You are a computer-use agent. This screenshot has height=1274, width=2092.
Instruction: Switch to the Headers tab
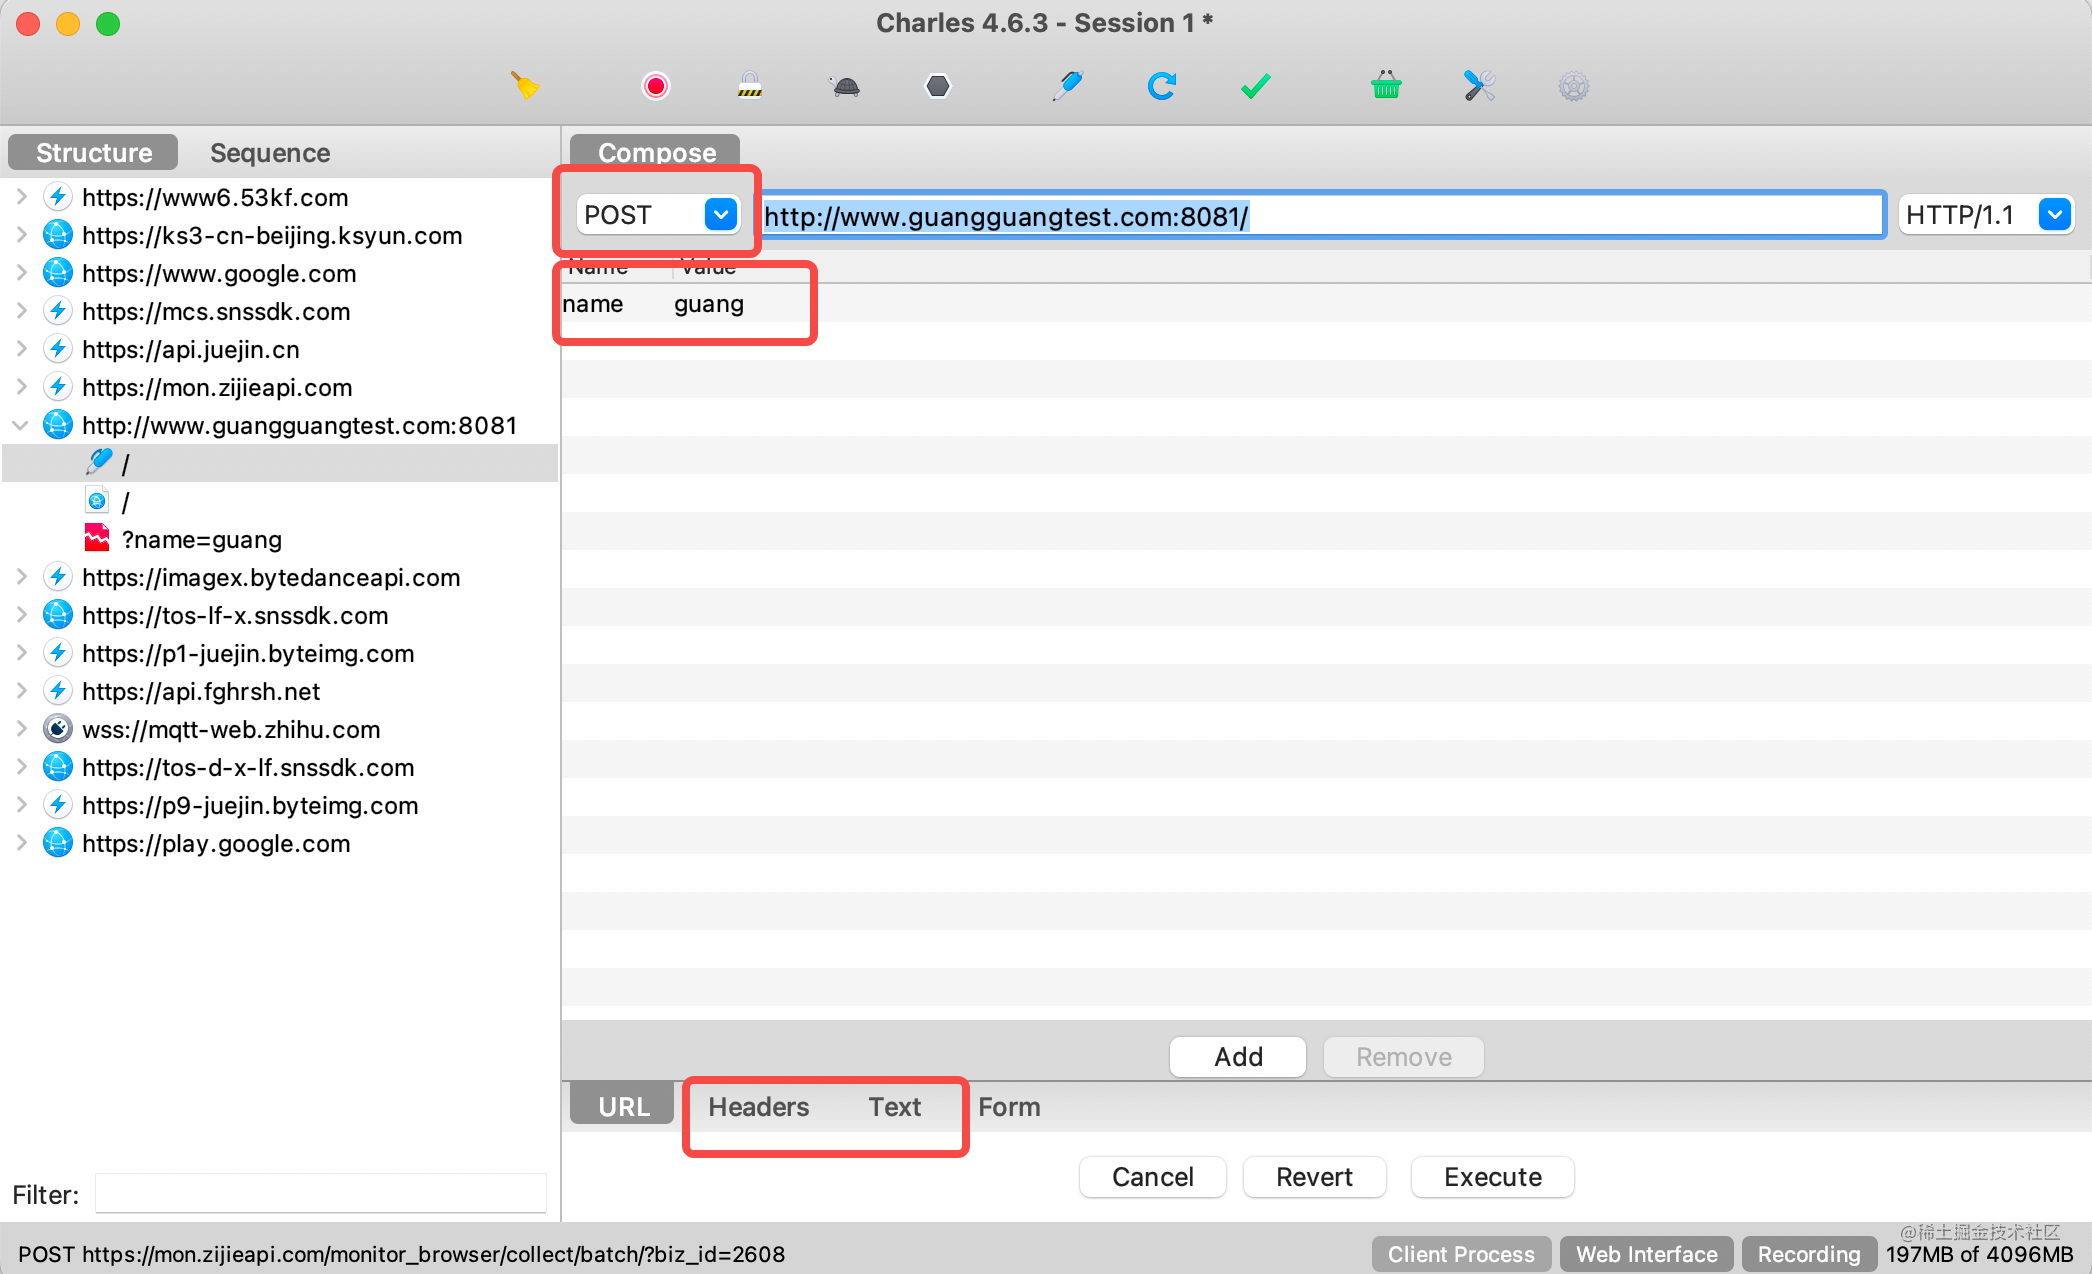coord(758,1107)
